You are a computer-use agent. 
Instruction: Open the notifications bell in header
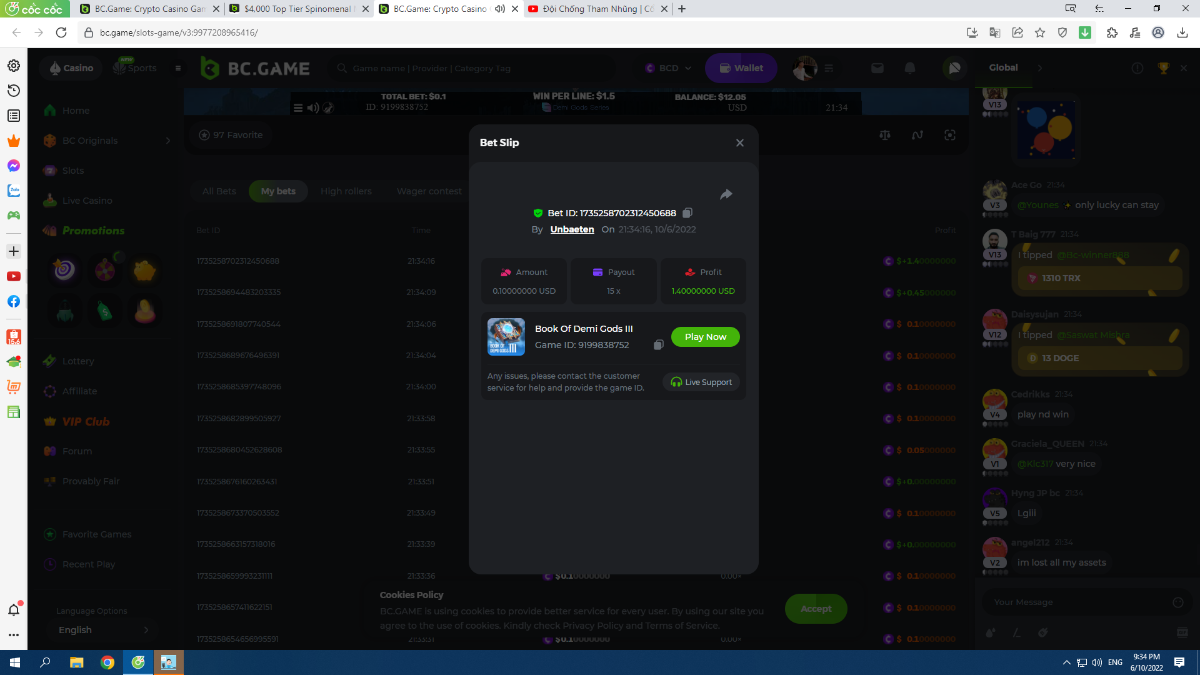pos(910,68)
